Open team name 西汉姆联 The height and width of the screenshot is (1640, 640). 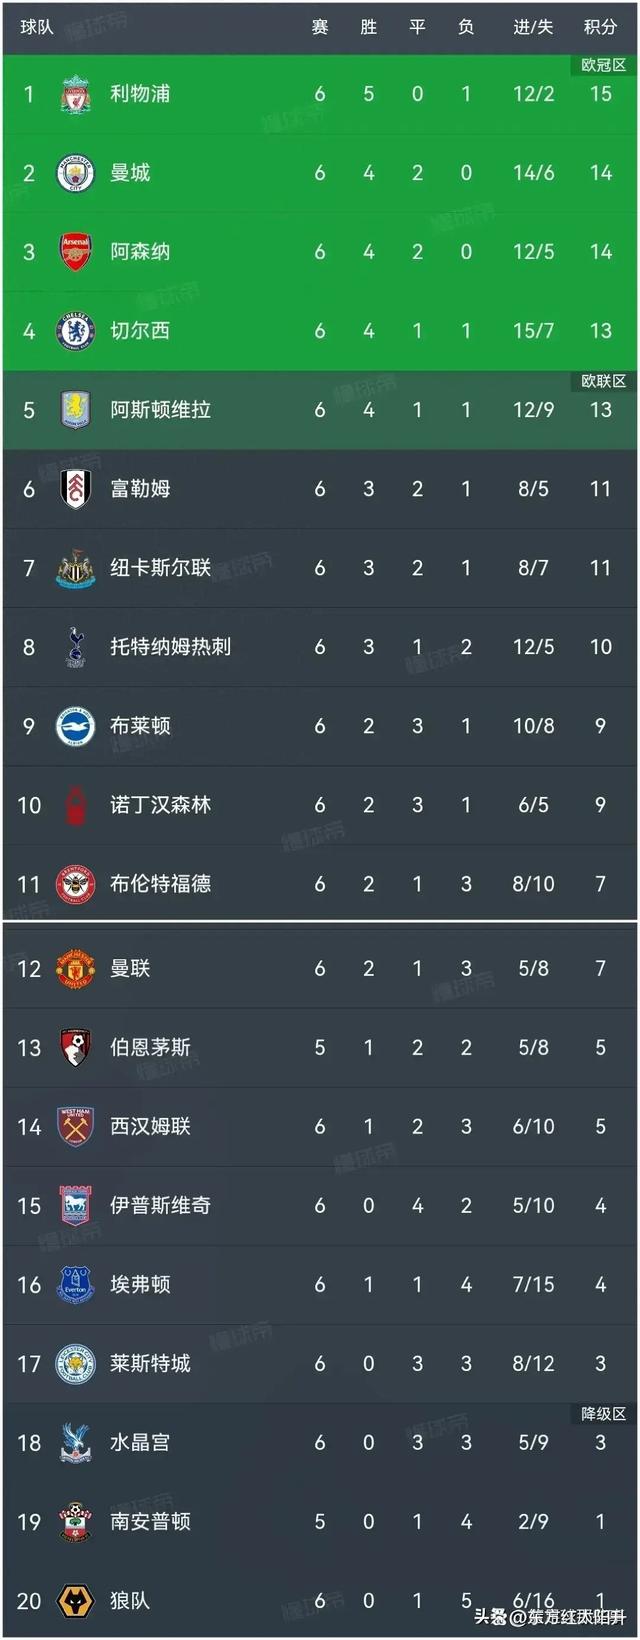(150, 1127)
